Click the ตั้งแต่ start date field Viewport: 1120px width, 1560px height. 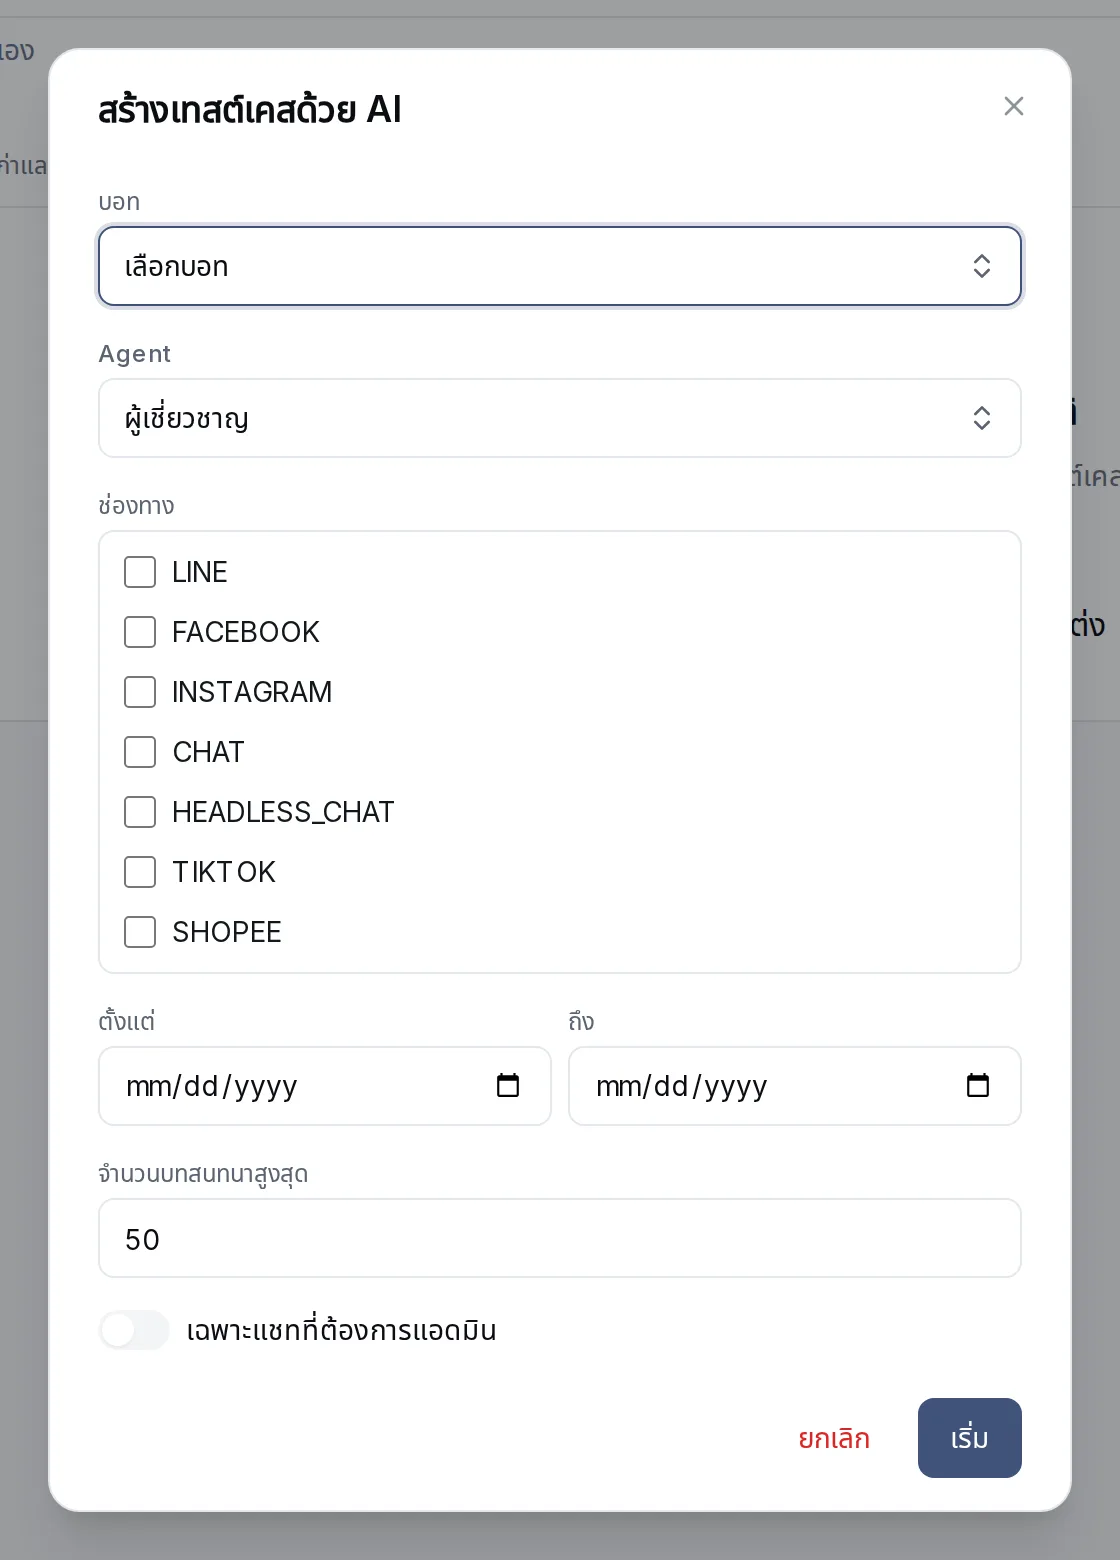[325, 1086]
